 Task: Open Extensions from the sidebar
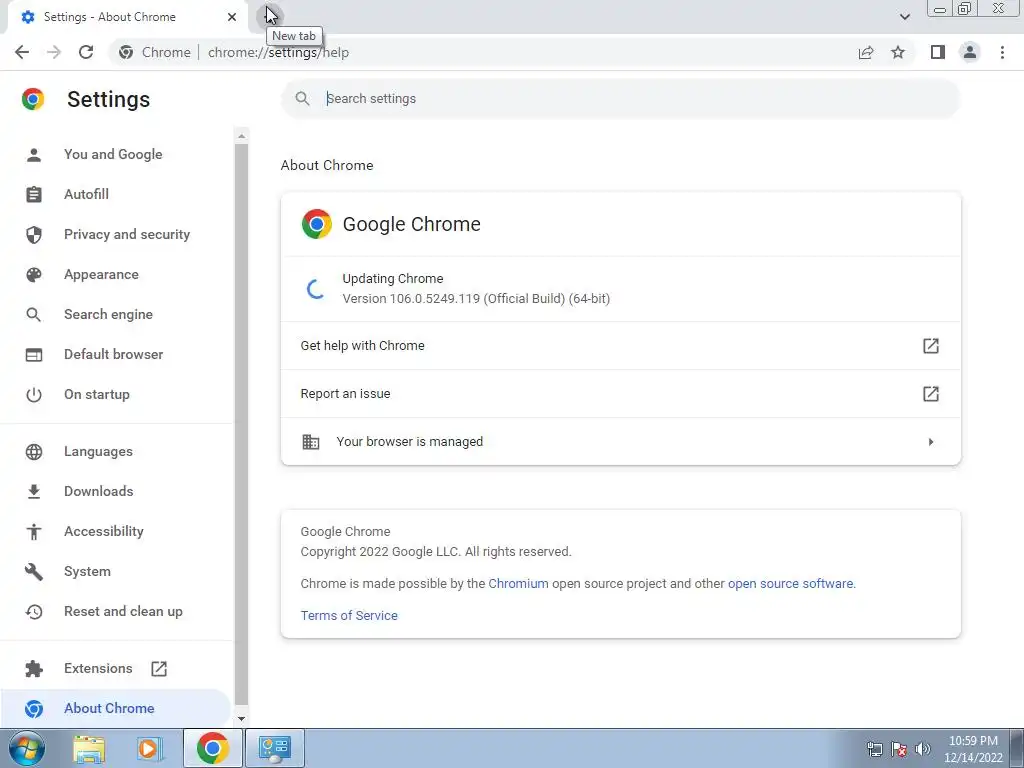click(x=98, y=669)
